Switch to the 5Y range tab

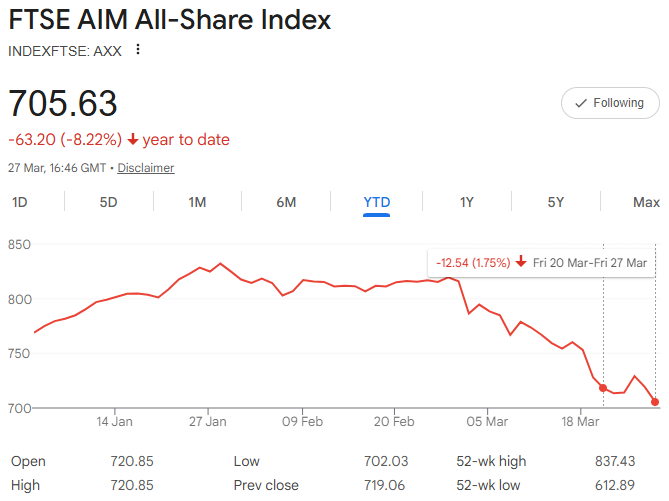click(x=556, y=202)
